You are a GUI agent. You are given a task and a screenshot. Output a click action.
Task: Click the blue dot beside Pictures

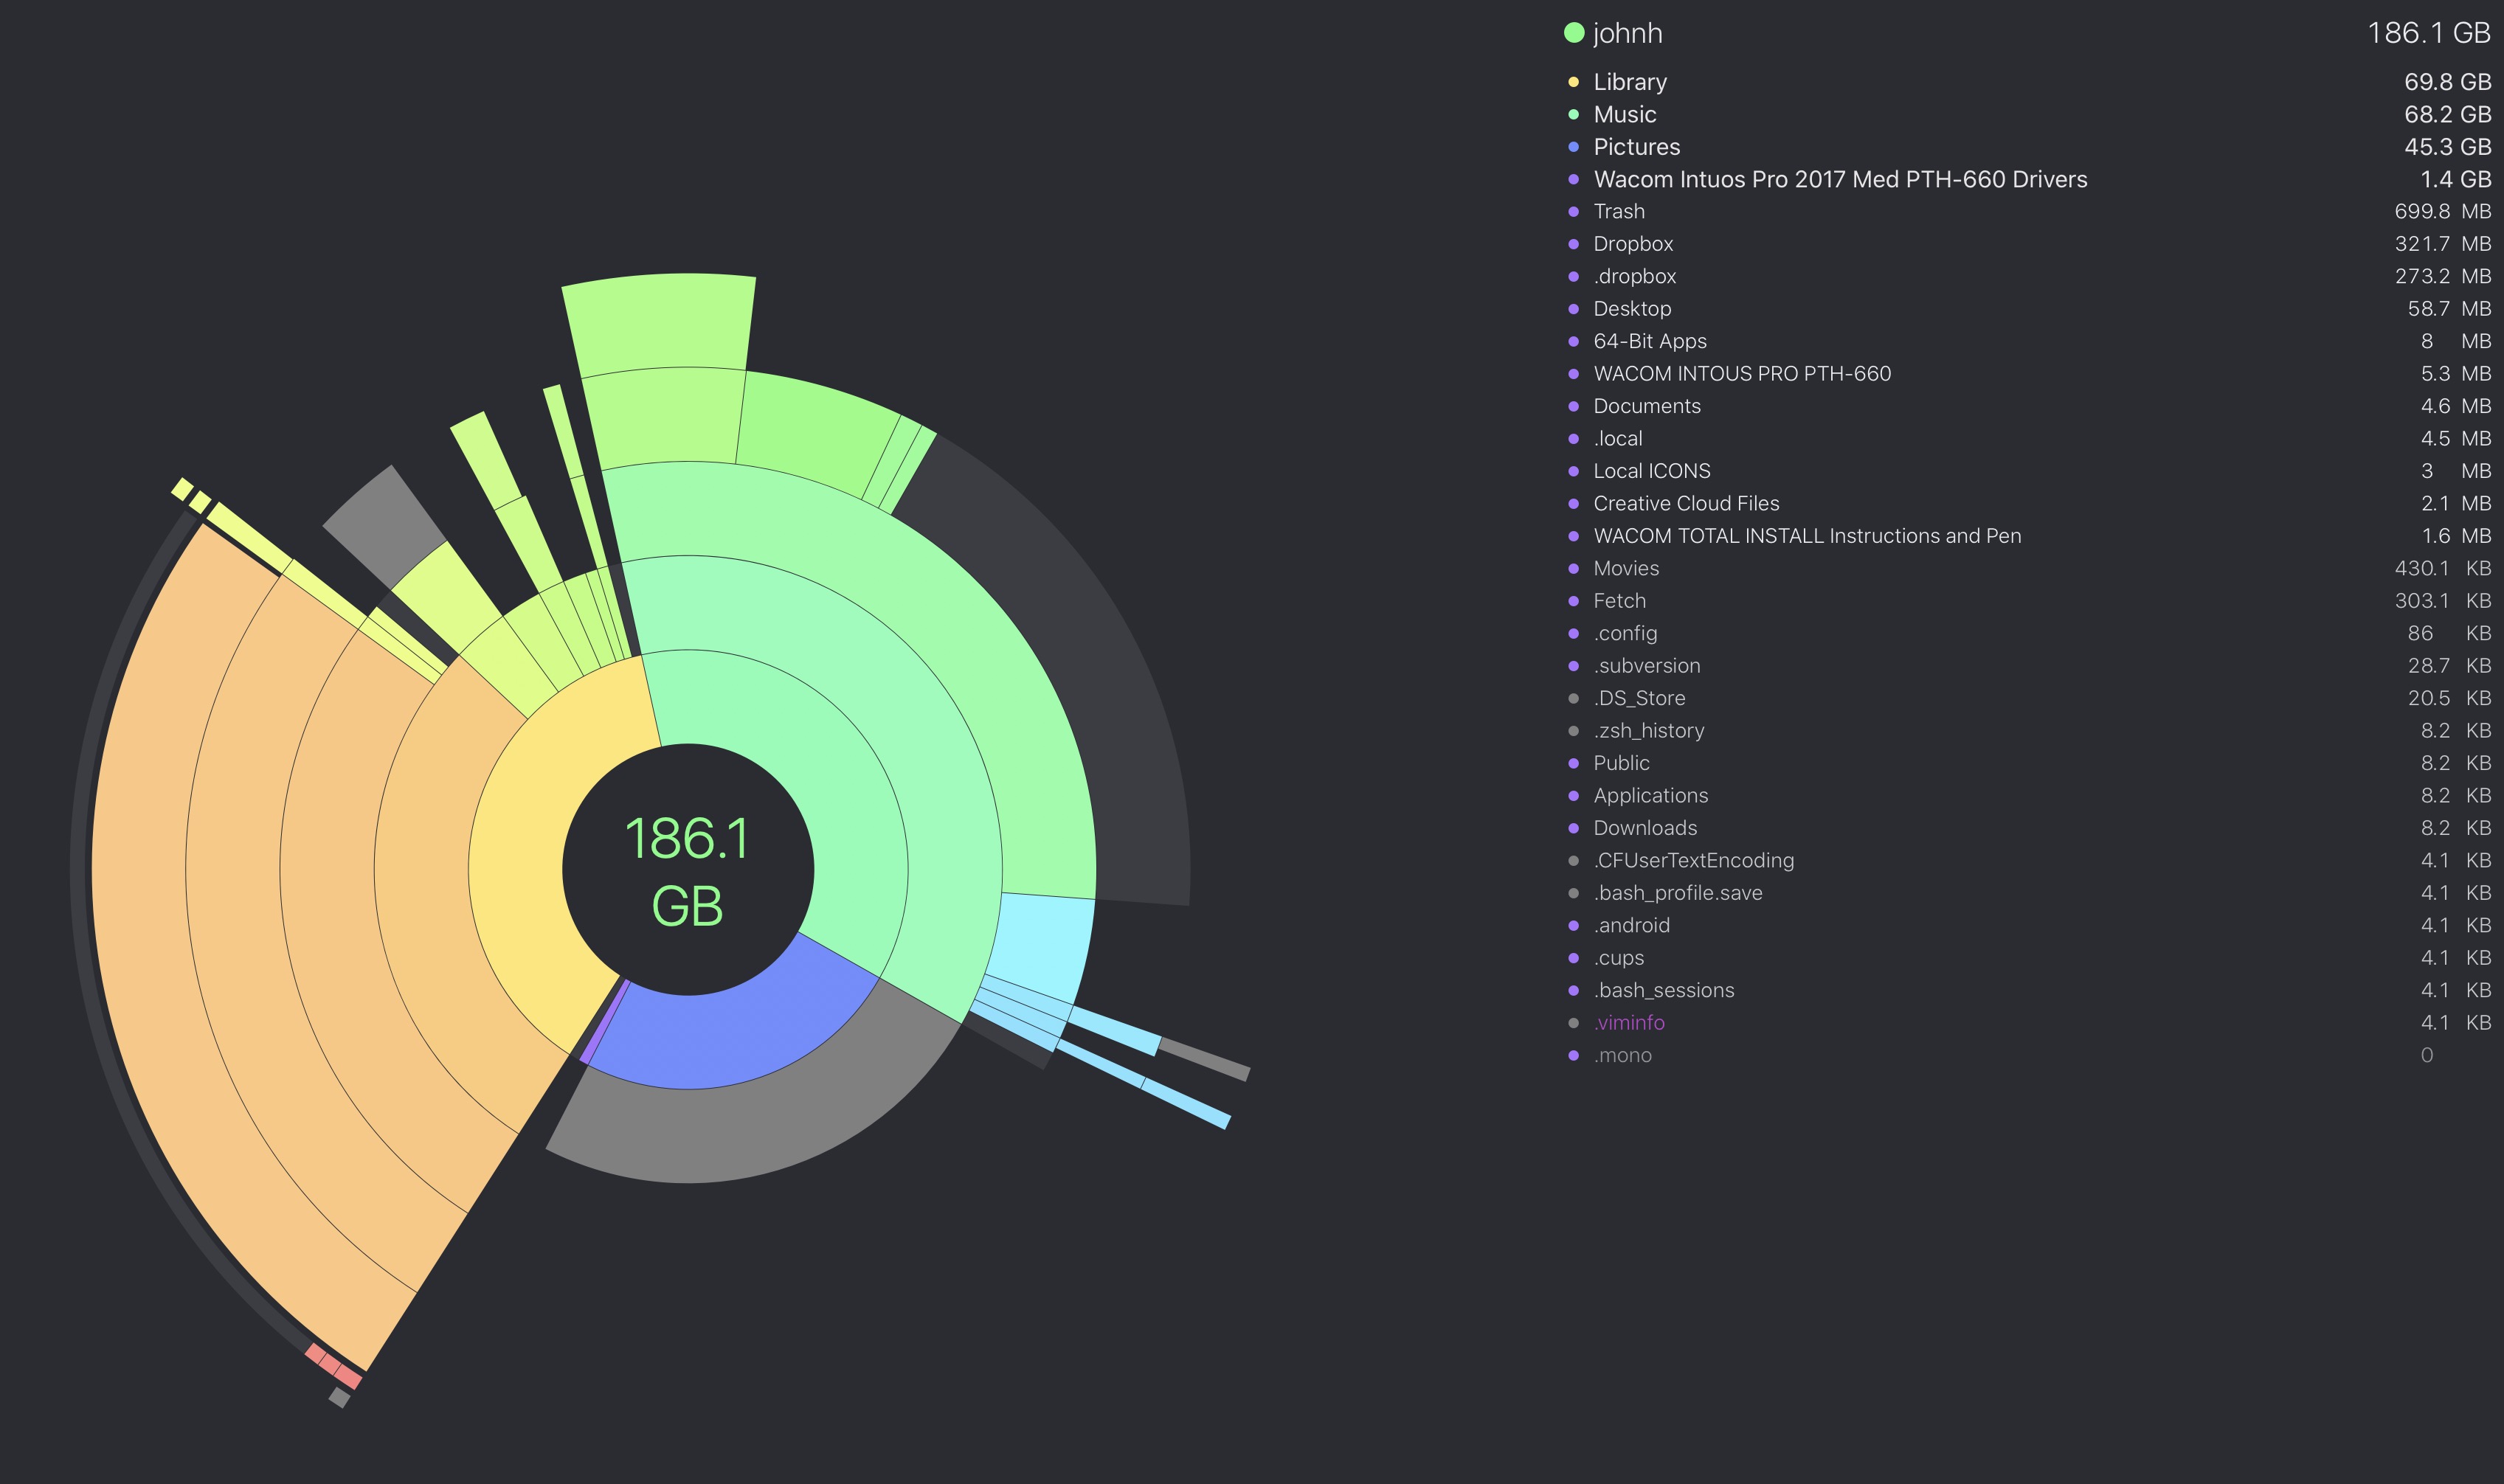point(1573,147)
